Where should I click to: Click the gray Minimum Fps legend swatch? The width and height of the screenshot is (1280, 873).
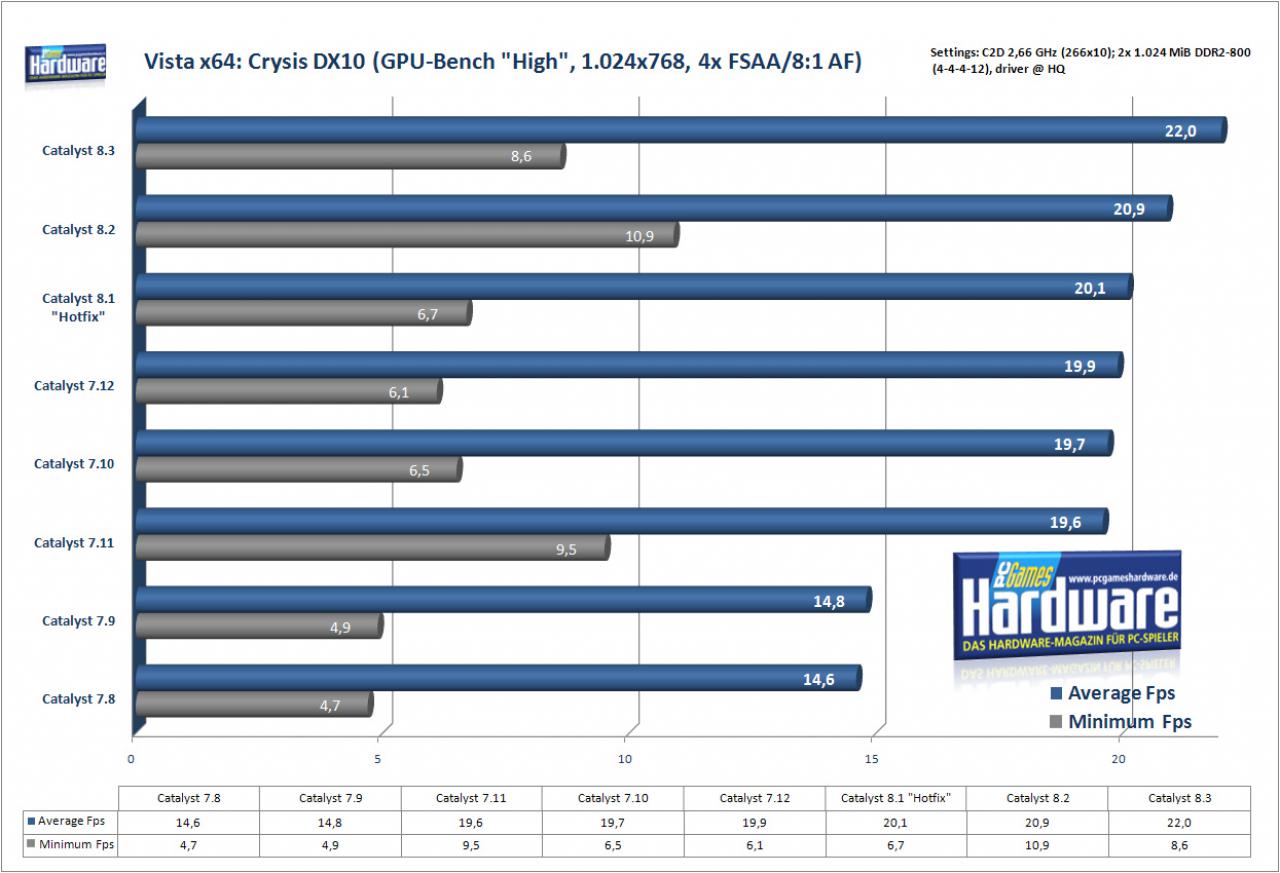coord(1056,722)
